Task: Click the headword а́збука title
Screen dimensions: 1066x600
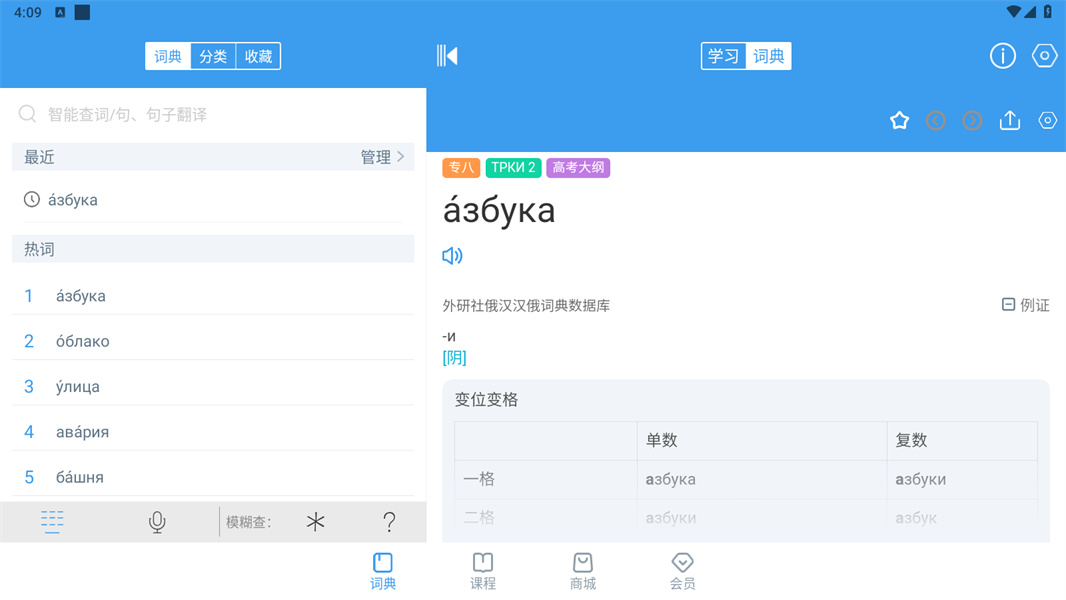Action: click(x=499, y=211)
